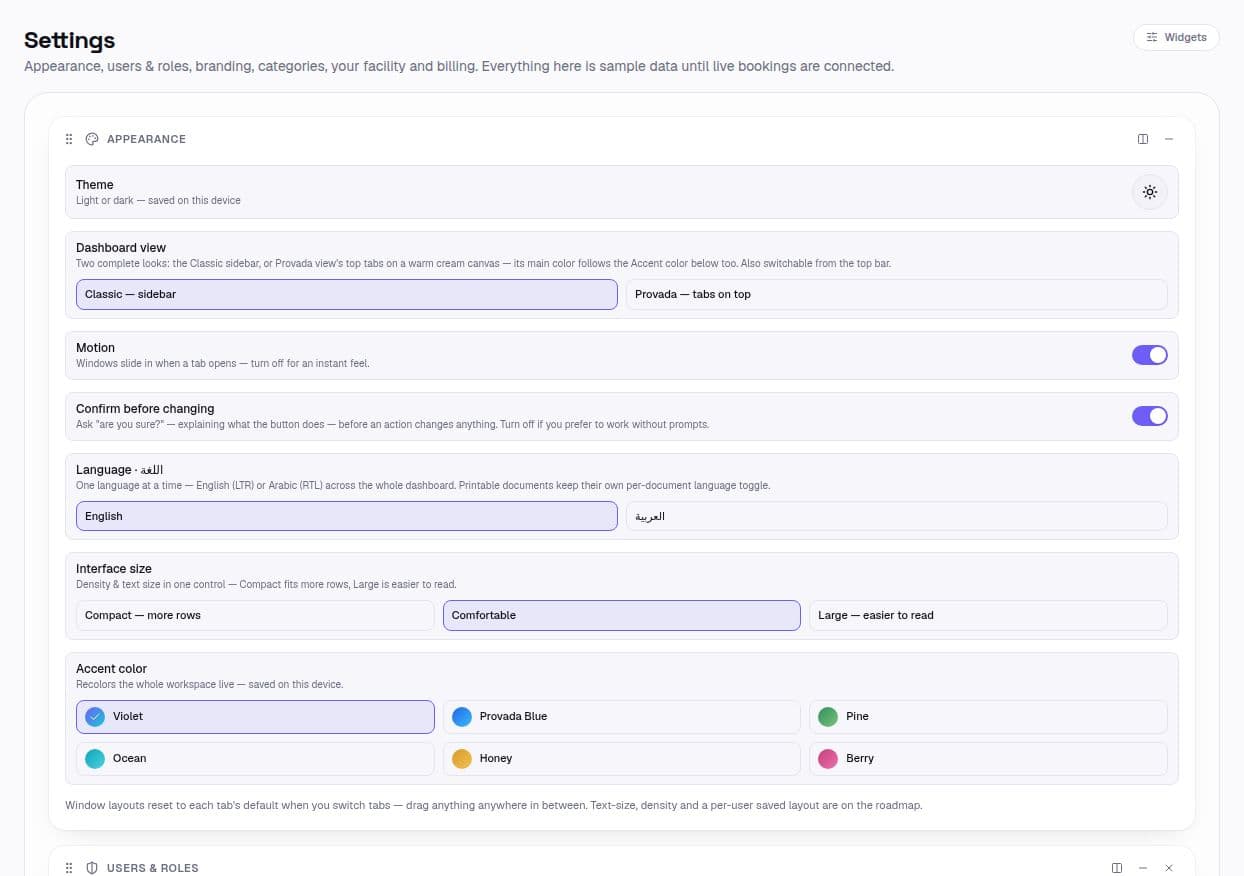Select Provada — tabs on top view
Screen dimensions: 1244x876
(897, 294)
